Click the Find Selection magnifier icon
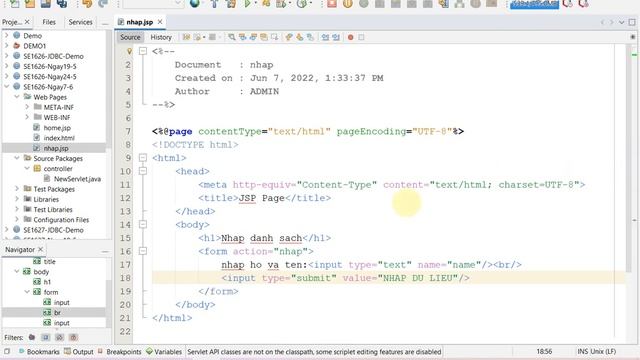This screenshot has width=640, height=360. pos(232,37)
